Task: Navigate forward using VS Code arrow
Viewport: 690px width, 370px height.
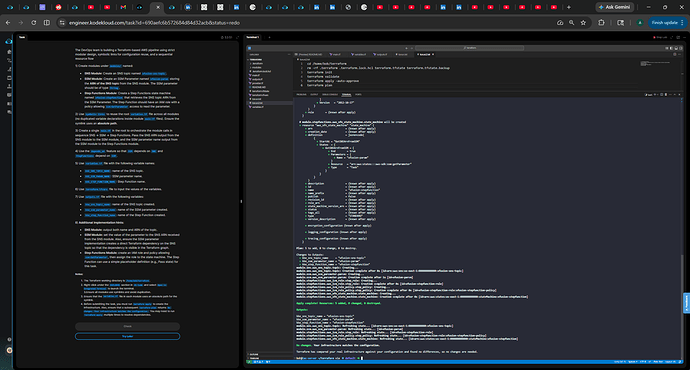Action: 412,48
